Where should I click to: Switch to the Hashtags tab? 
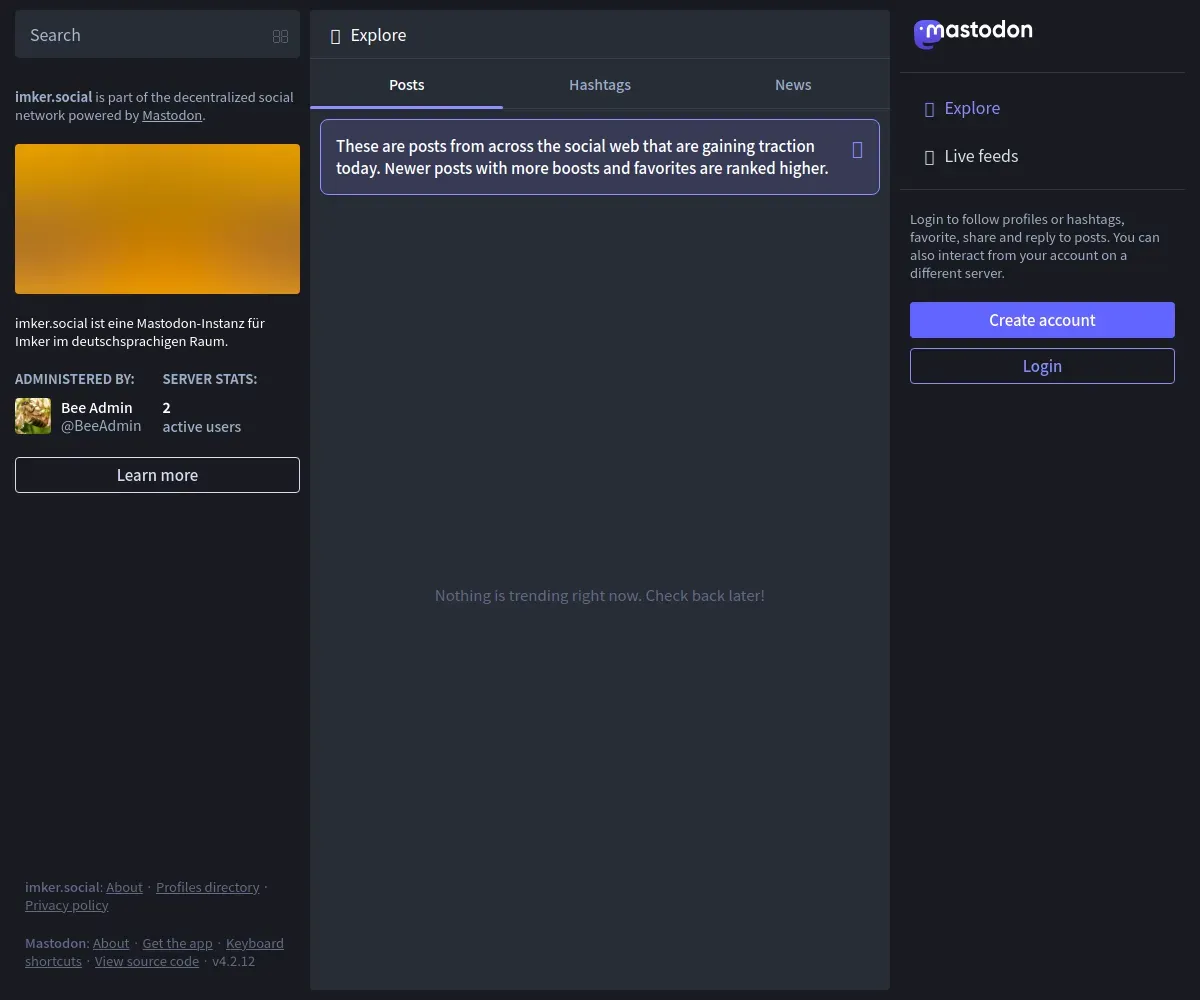point(600,85)
